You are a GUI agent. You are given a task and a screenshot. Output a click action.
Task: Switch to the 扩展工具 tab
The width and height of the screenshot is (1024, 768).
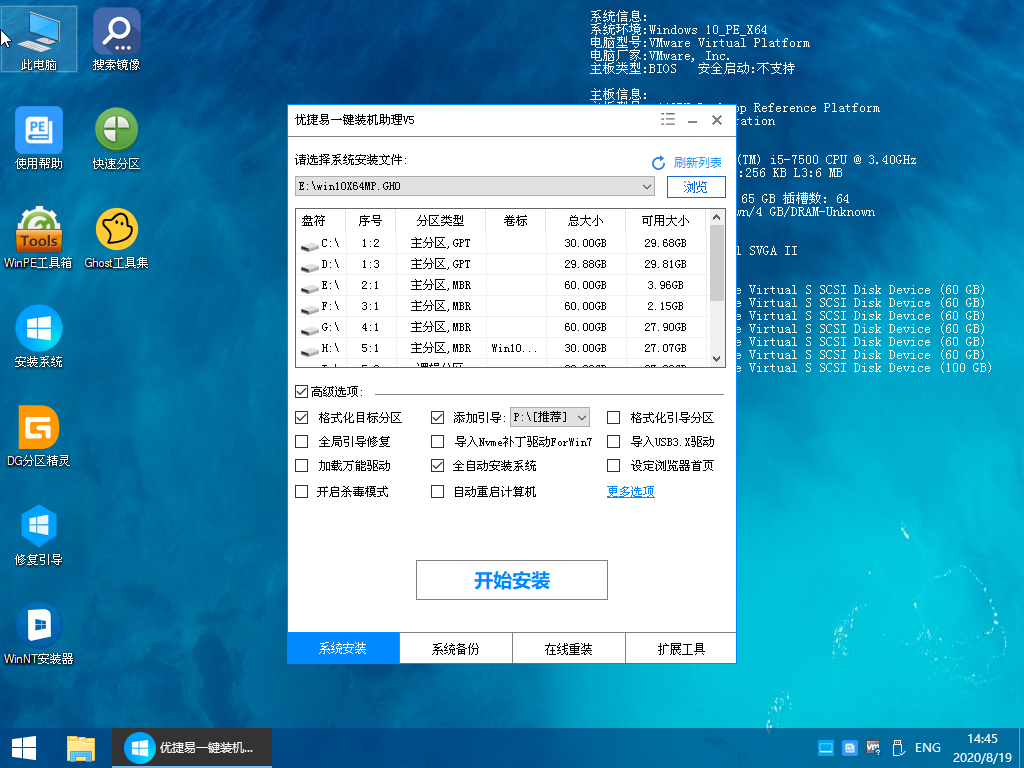tap(681, 648)
